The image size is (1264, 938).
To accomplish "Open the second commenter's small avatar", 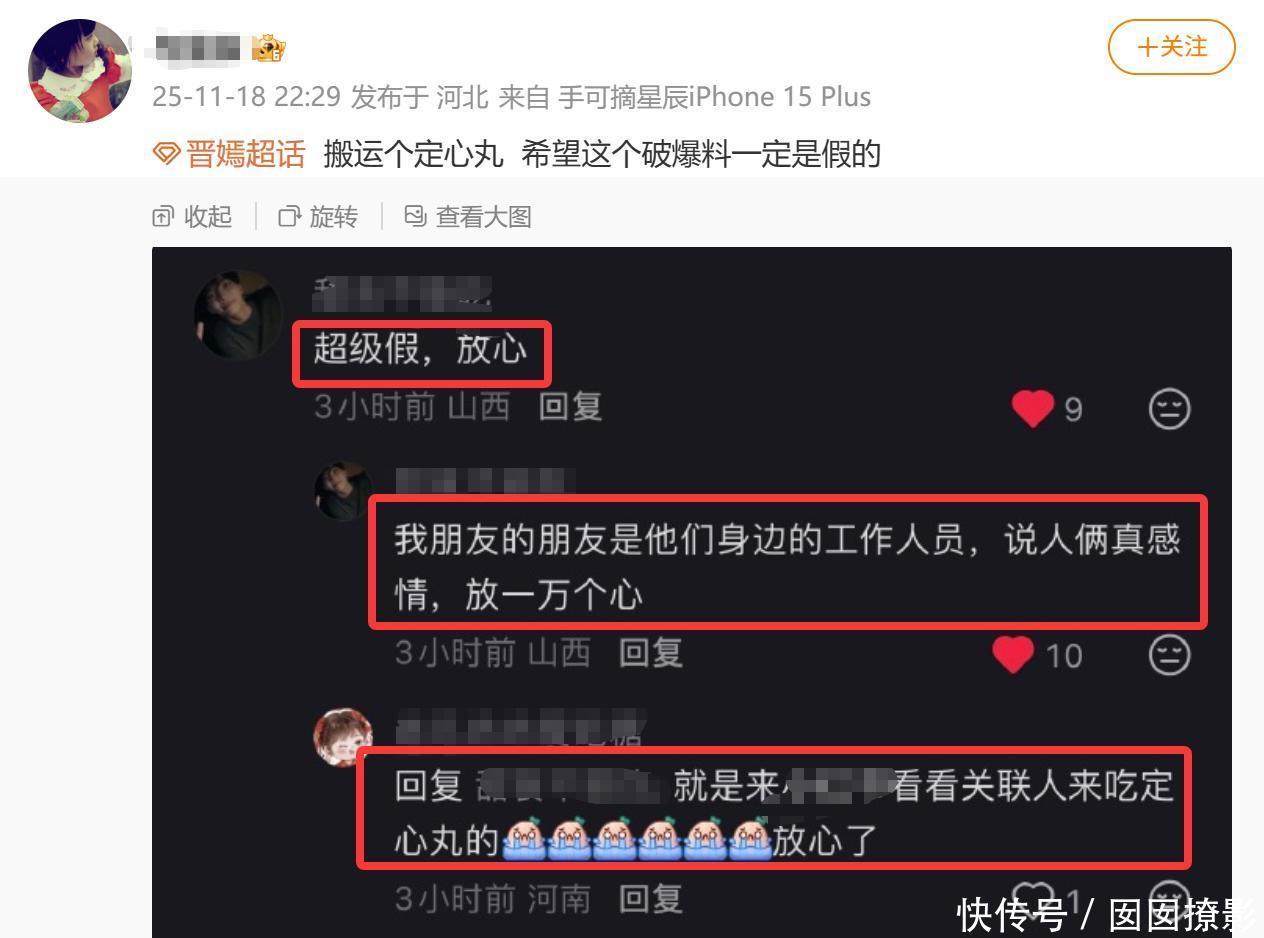I will 344,490.
